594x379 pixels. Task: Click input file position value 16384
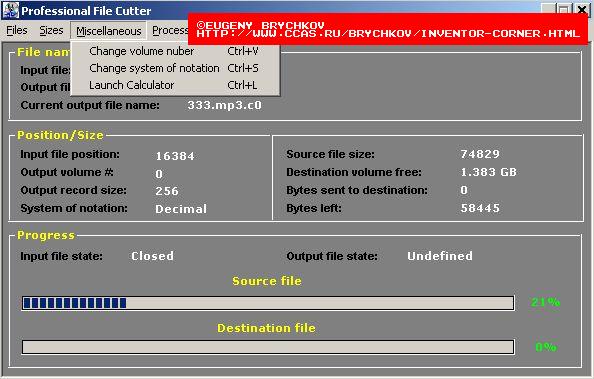point(175,156)
